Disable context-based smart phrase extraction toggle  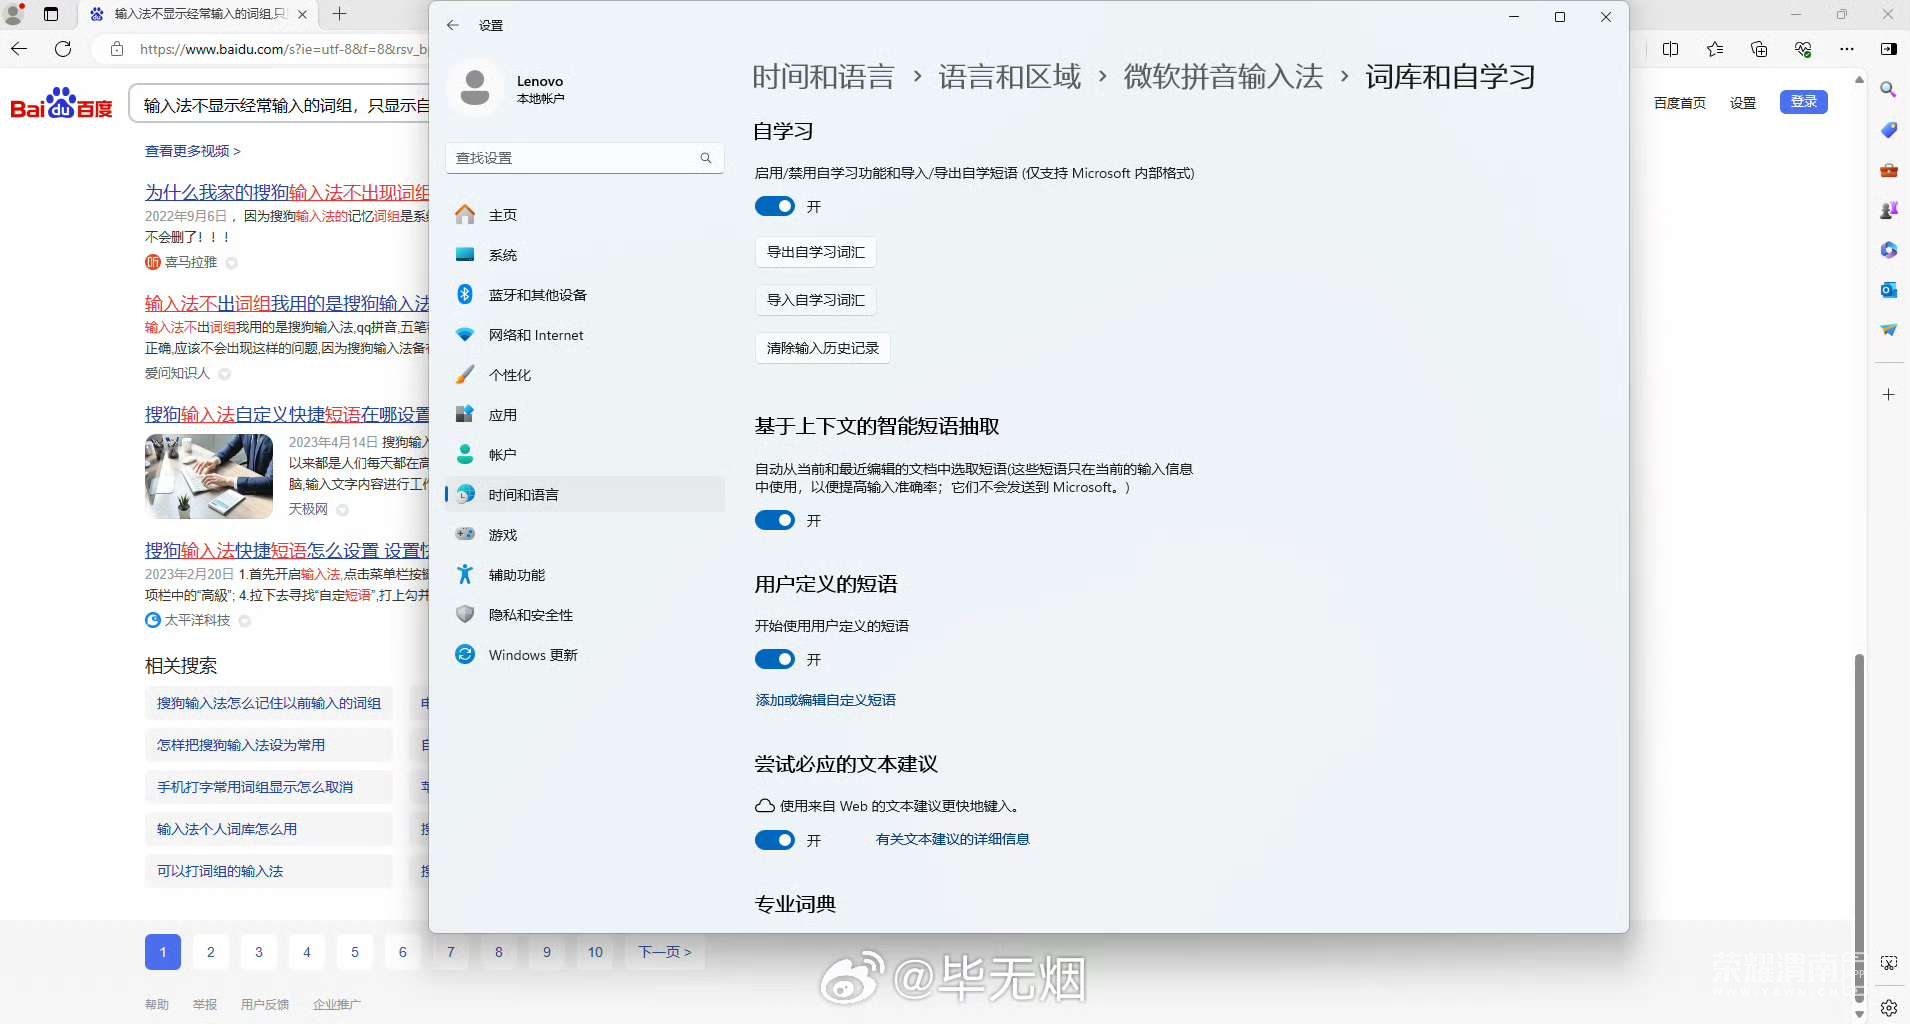(x=775, y=521)
